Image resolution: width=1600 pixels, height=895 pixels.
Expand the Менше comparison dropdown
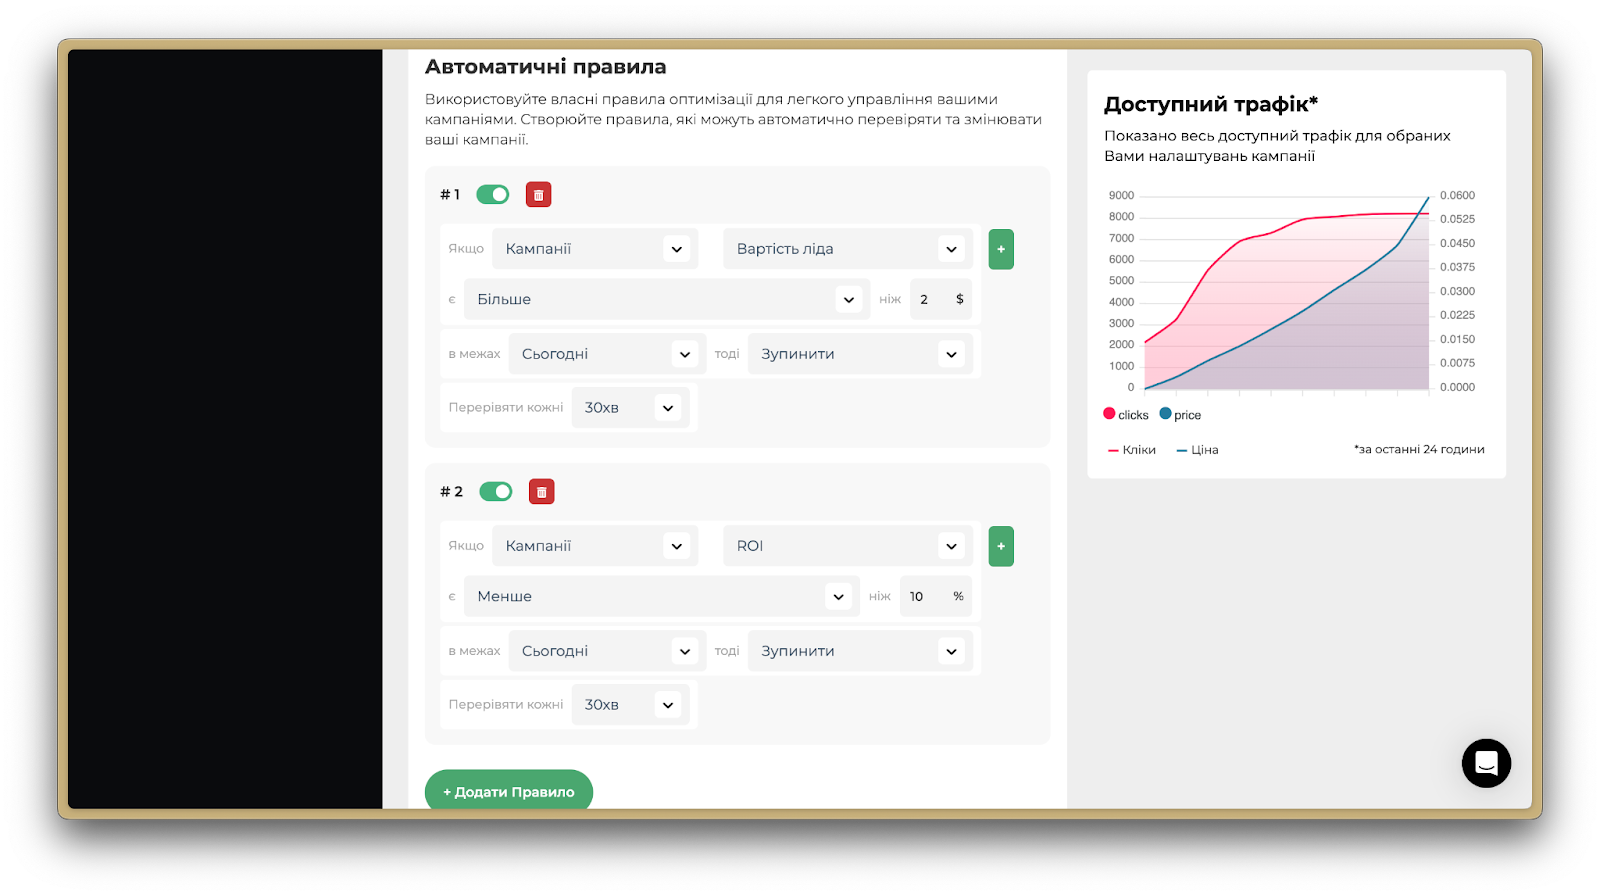pyautogui.click(x=661, y=596)
